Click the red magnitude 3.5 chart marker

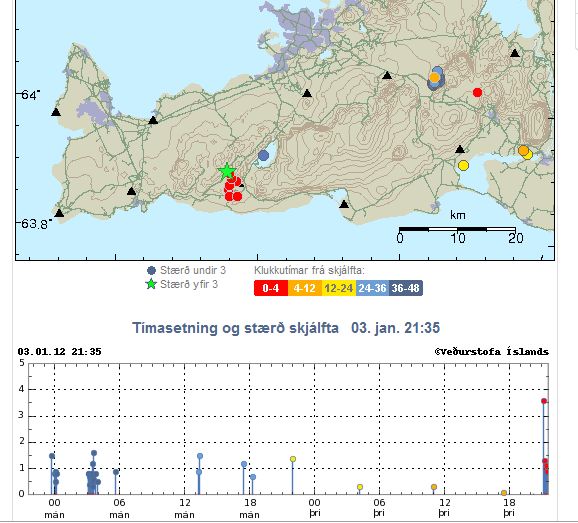(x=544, y=401)
